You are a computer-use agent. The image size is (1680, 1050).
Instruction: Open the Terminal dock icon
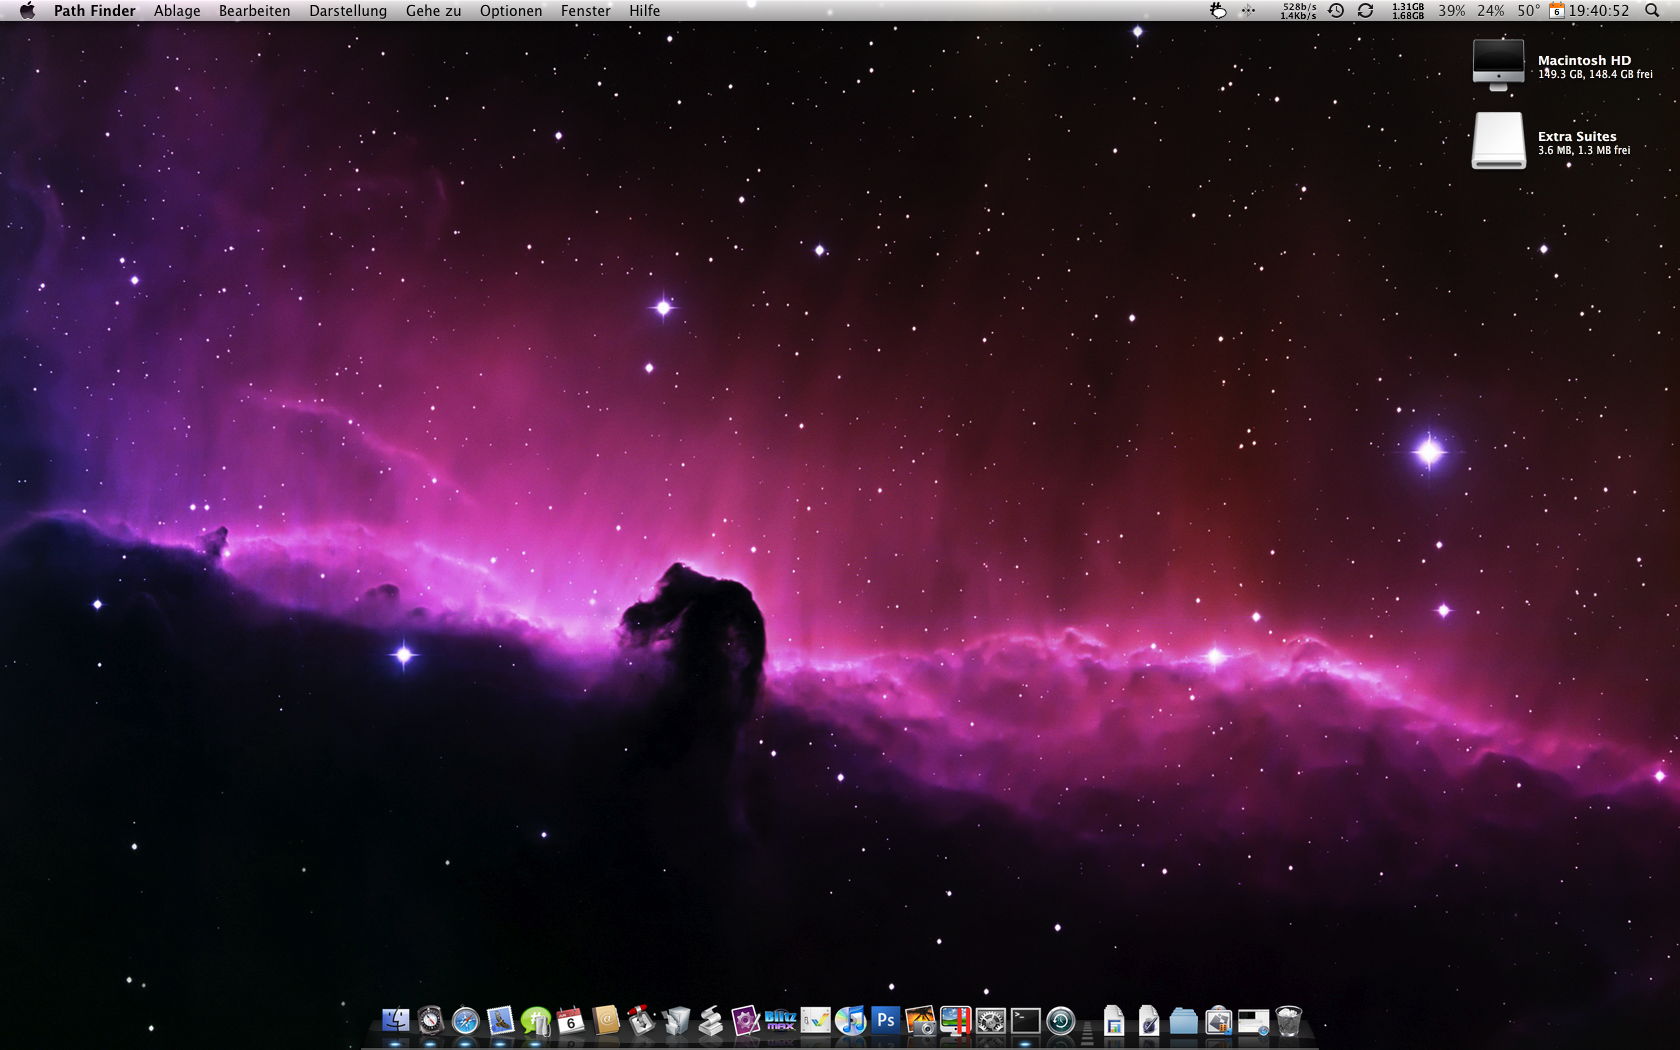[x=1025, y=1021]
